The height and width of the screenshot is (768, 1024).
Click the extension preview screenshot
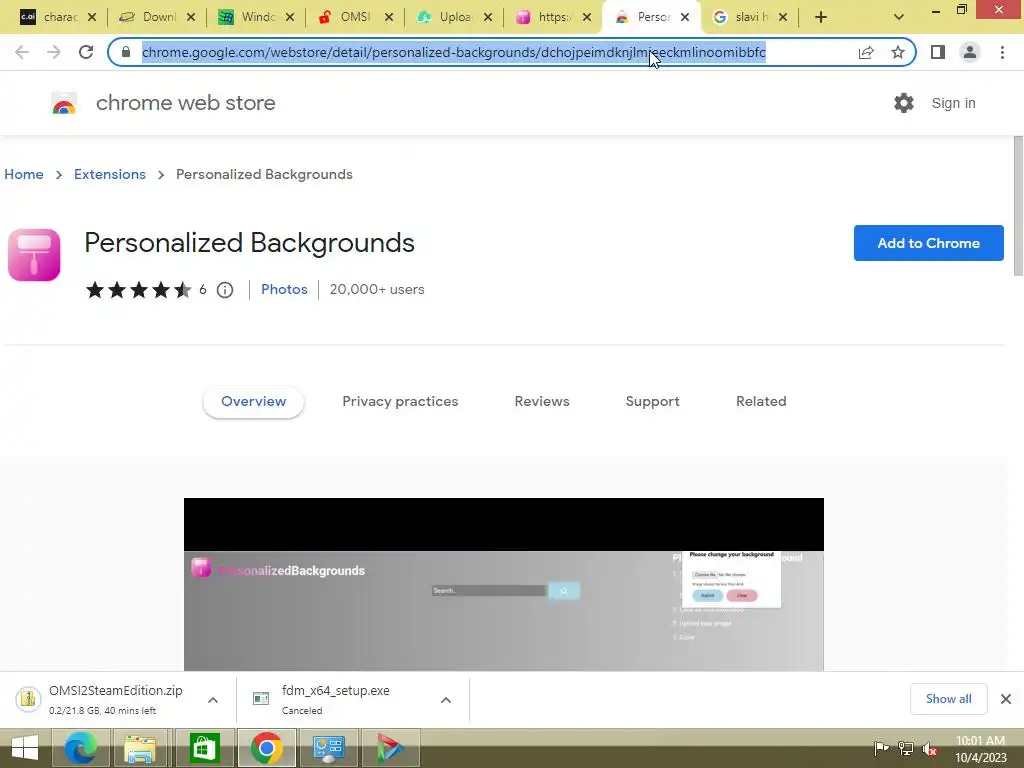504,584
